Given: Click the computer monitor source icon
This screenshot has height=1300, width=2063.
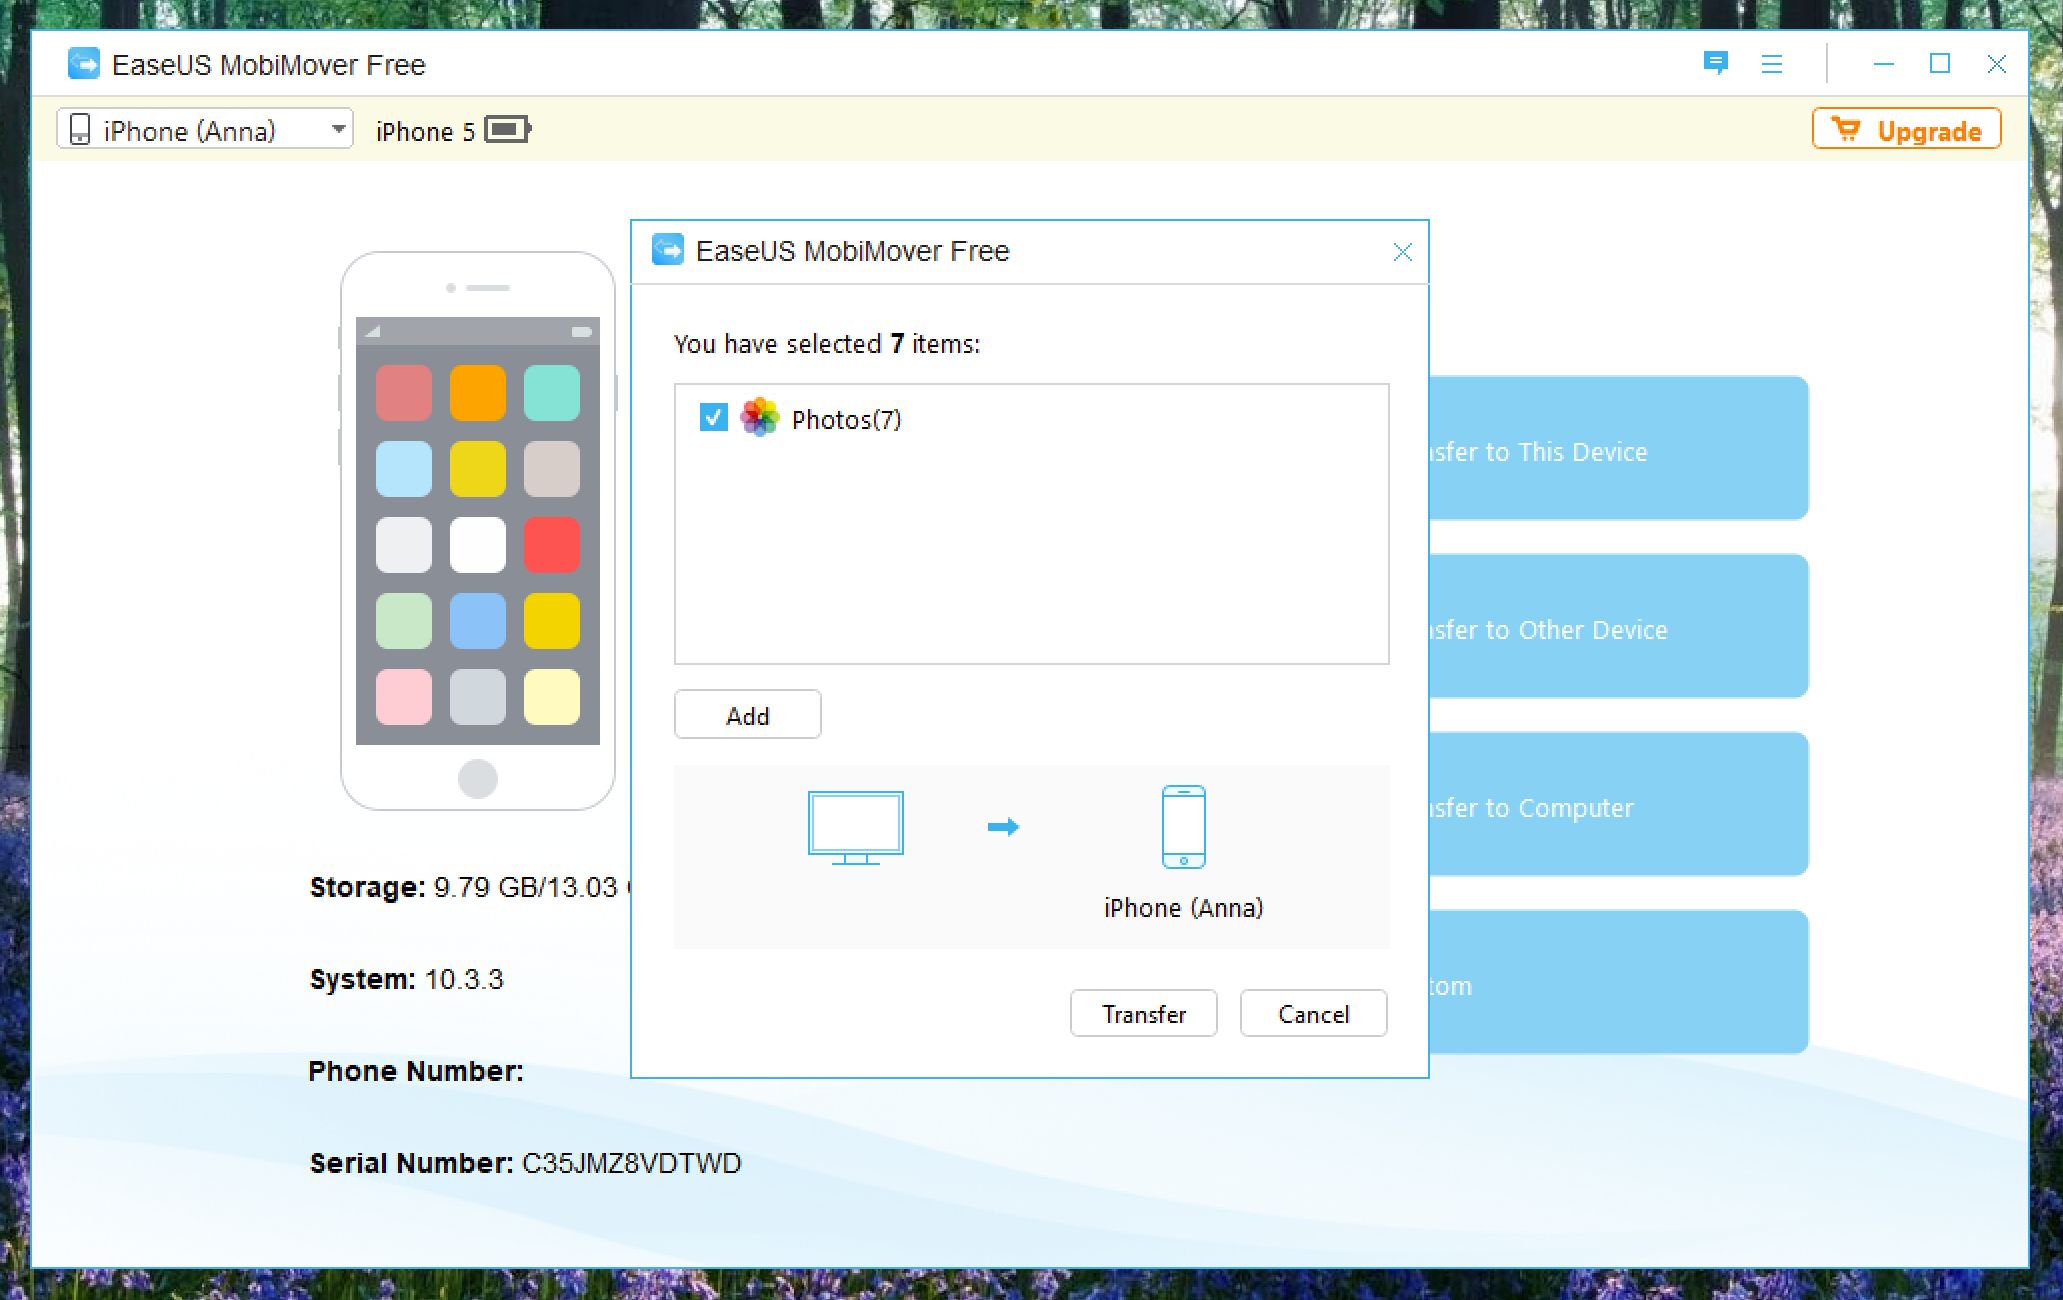Looking at the screenshot, I should (x=855, y=827).
